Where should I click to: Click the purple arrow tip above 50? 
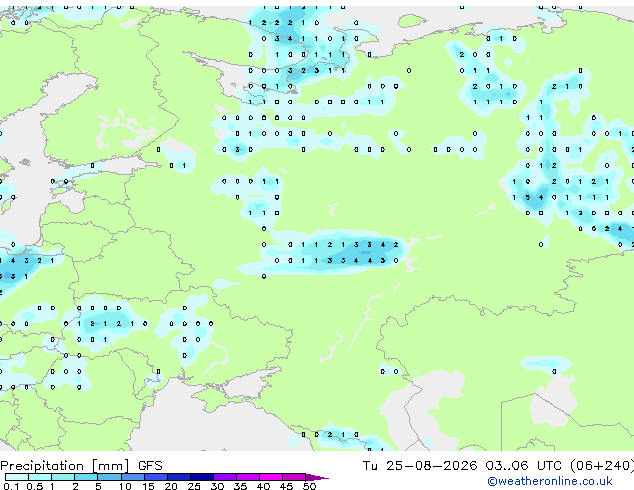(x=317, y=477)
